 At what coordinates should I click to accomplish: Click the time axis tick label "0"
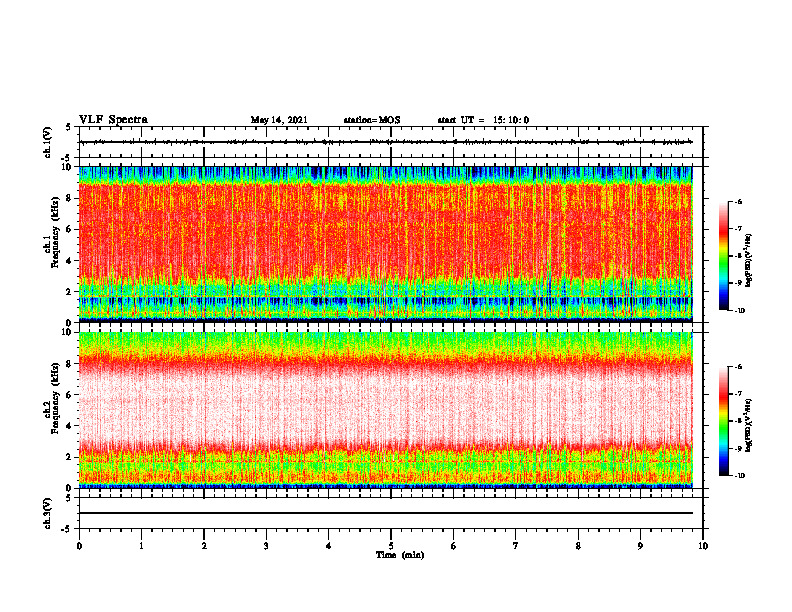tap(79, 546)
